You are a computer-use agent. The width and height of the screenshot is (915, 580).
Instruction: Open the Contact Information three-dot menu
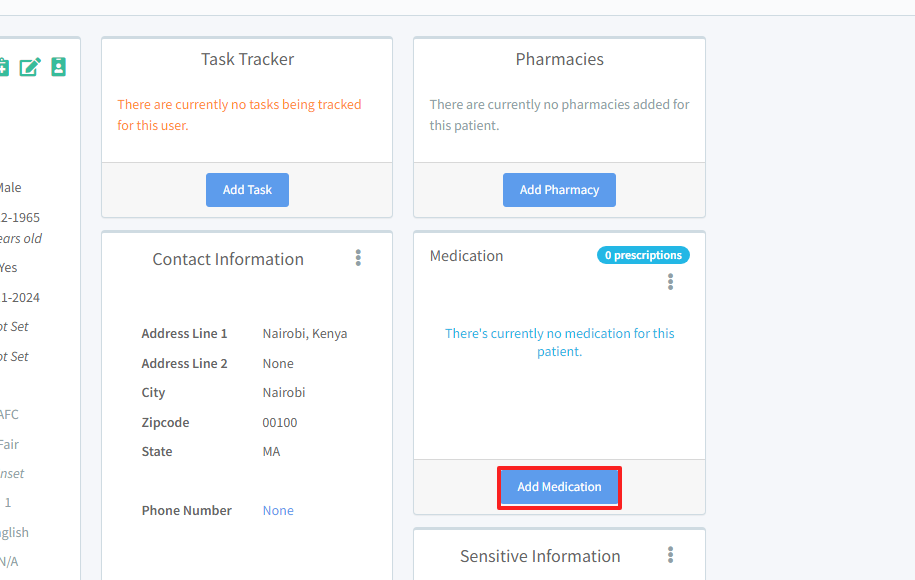click(x=358, y=258)
